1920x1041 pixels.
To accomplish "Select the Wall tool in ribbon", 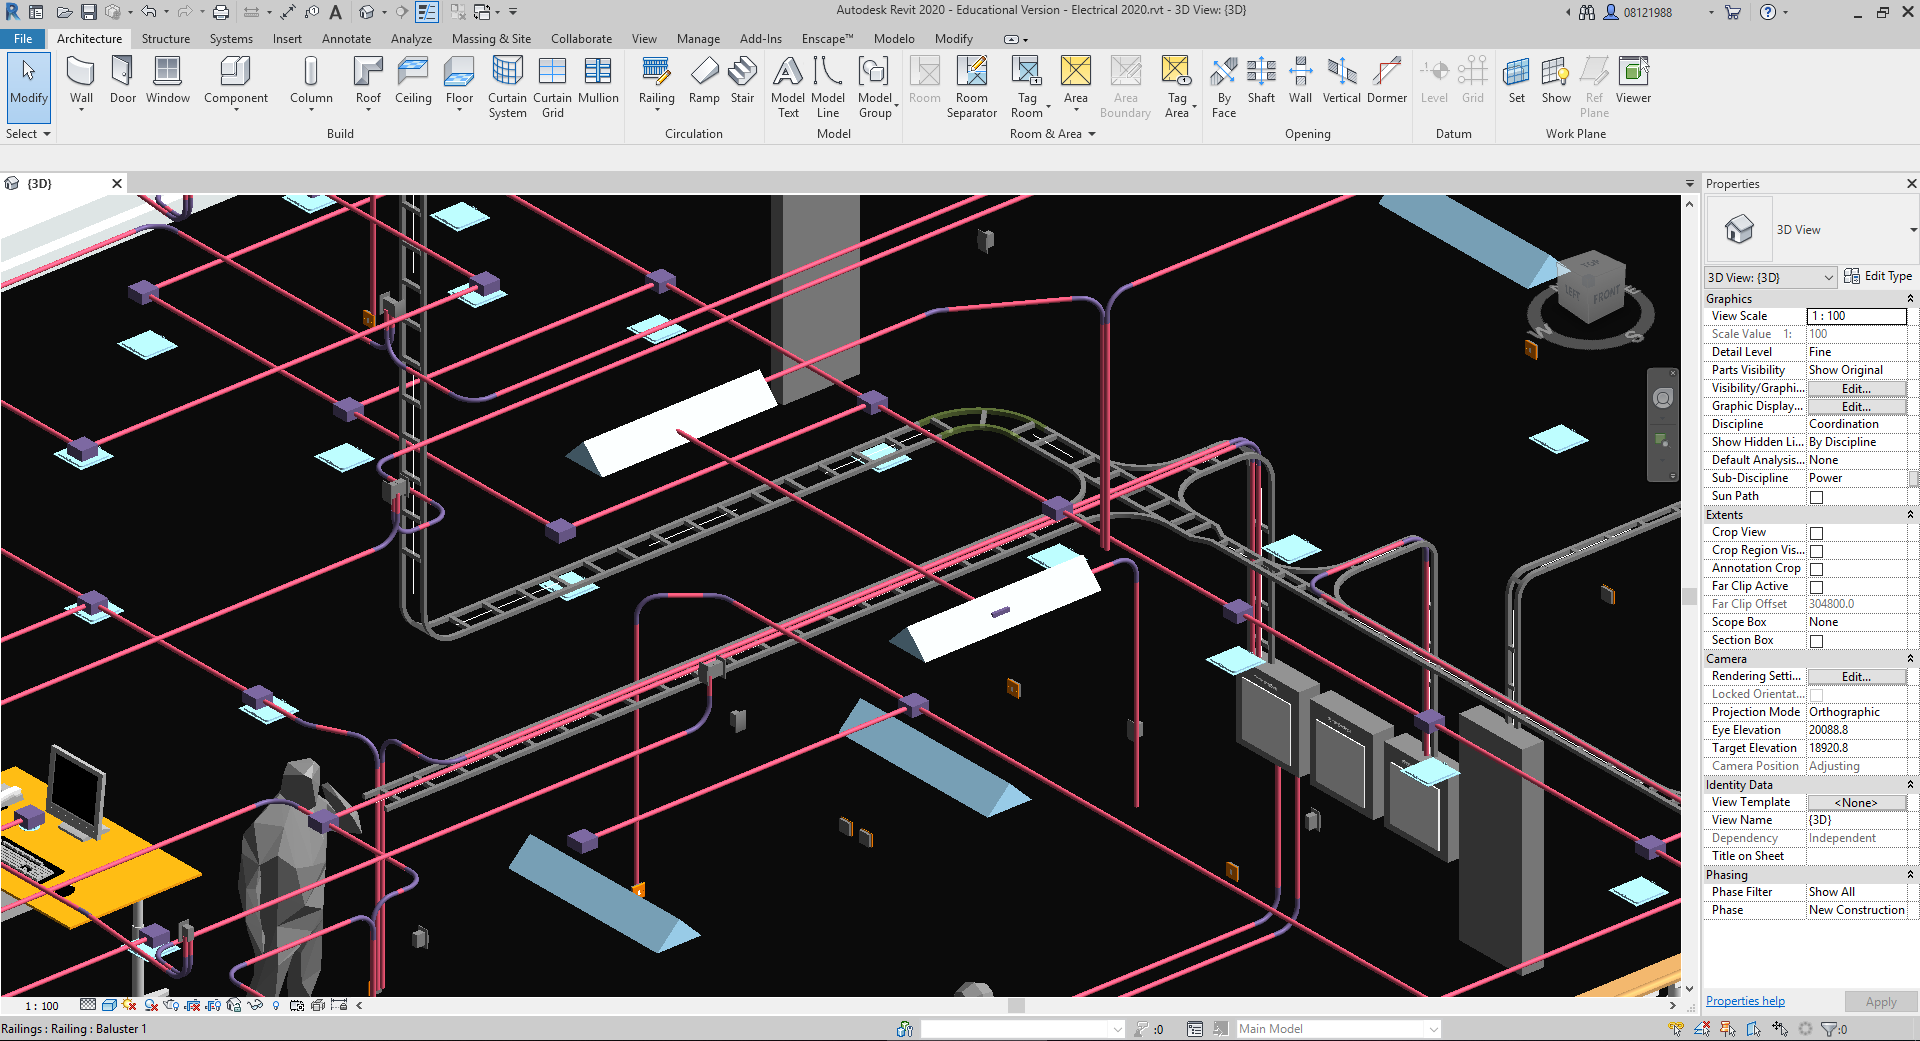I will click(81, 80).
